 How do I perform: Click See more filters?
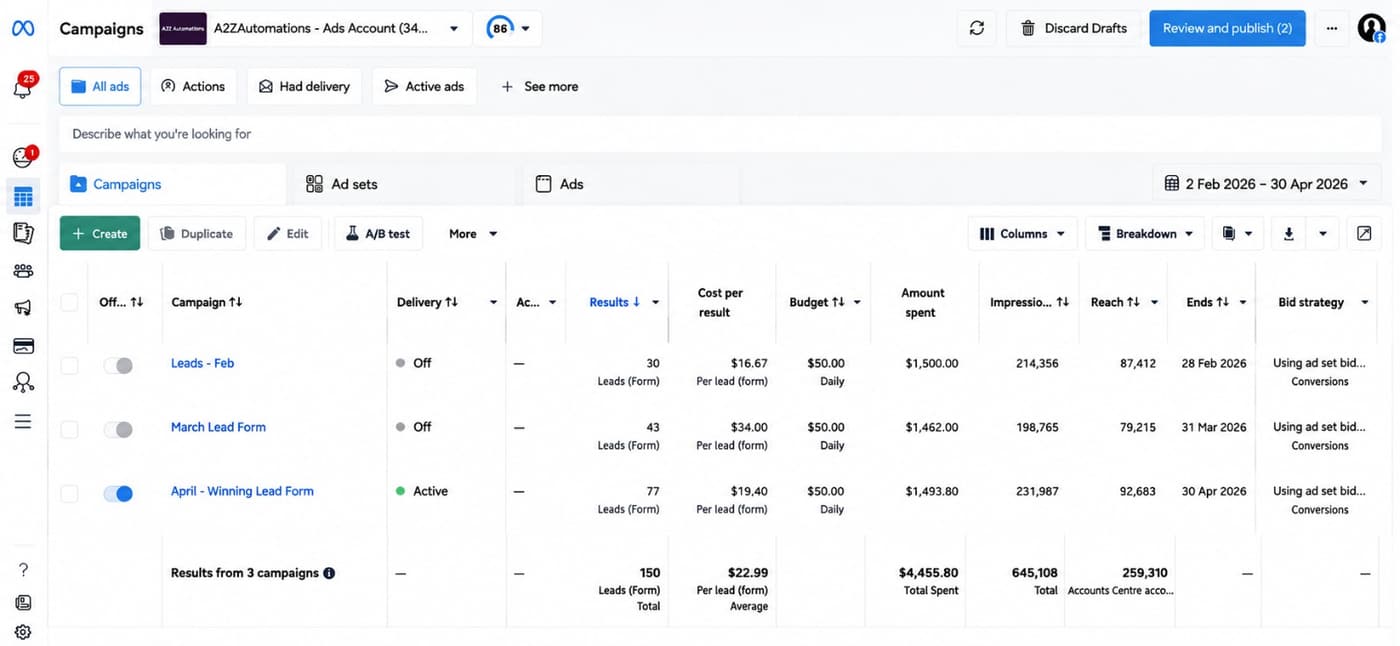pos(539,87)
